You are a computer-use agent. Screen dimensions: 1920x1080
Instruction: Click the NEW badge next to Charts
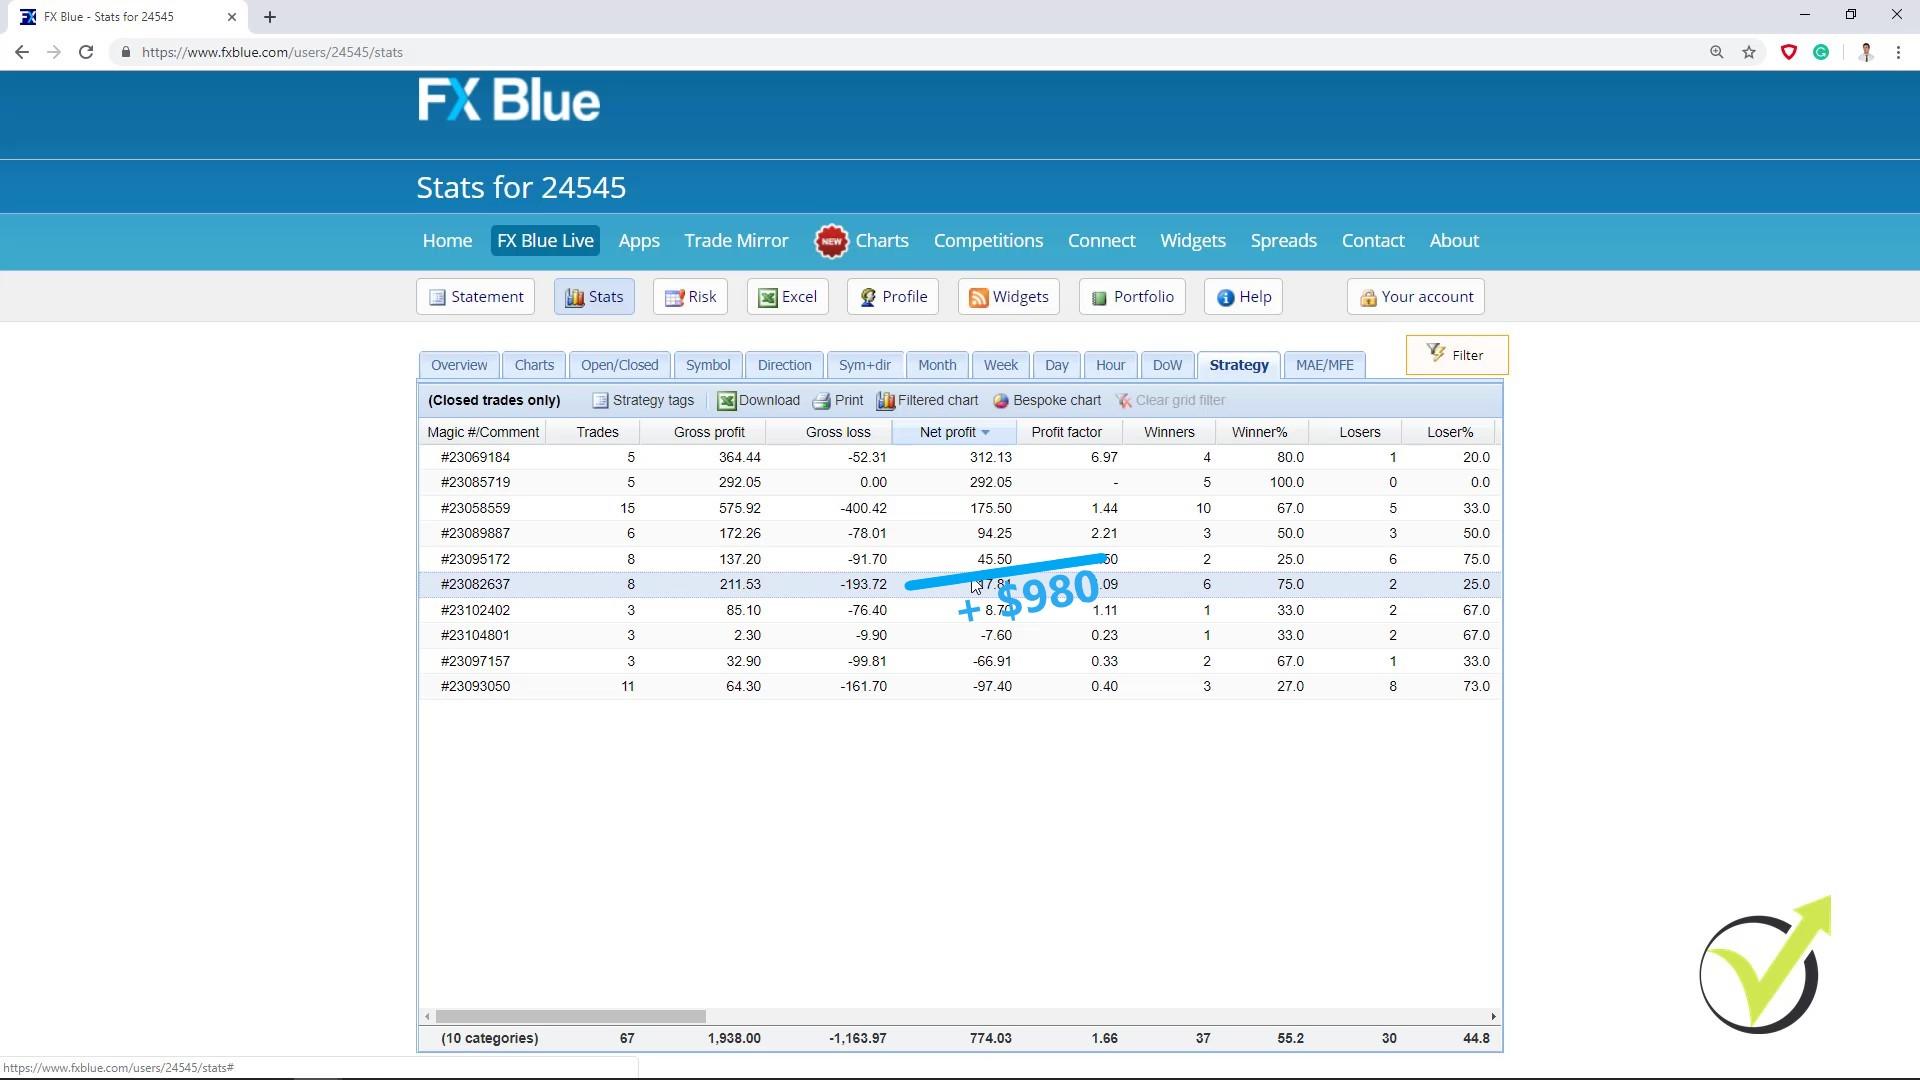pos(831,241)
